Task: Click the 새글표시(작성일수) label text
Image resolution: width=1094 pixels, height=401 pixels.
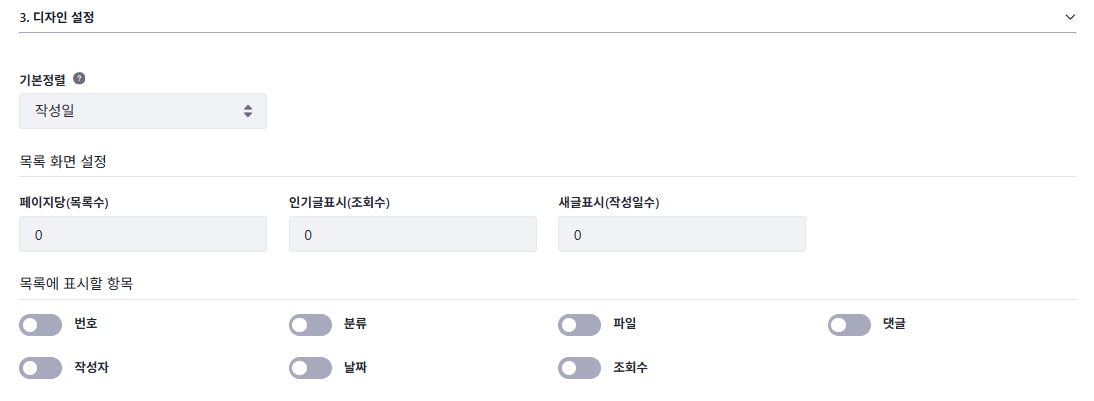Action: tap(608, 202)
